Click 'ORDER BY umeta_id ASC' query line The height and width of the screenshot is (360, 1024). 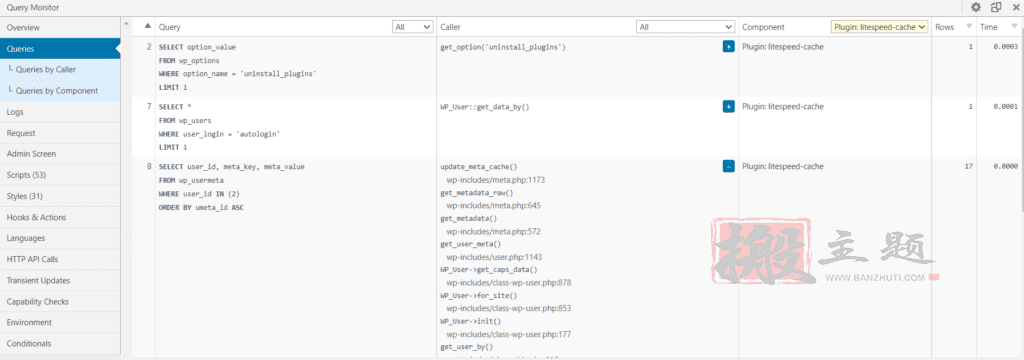(x=202, y=207)
